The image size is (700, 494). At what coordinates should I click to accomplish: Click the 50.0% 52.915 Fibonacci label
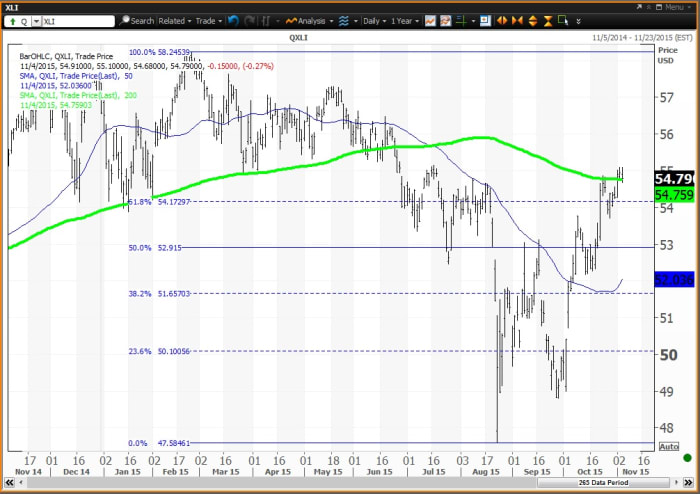[155, 248]
